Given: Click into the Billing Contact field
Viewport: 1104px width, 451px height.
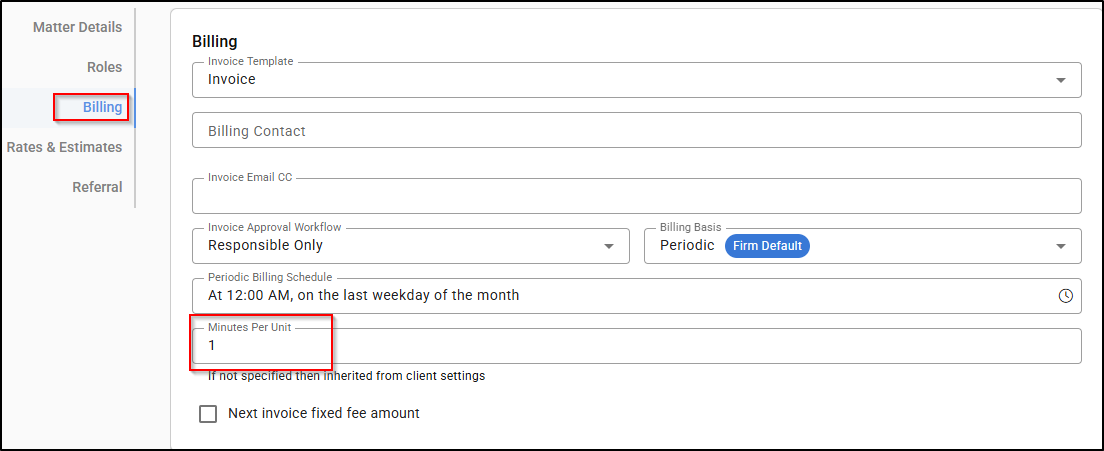Looking at the screenshot, I should [x=636, y=131].
